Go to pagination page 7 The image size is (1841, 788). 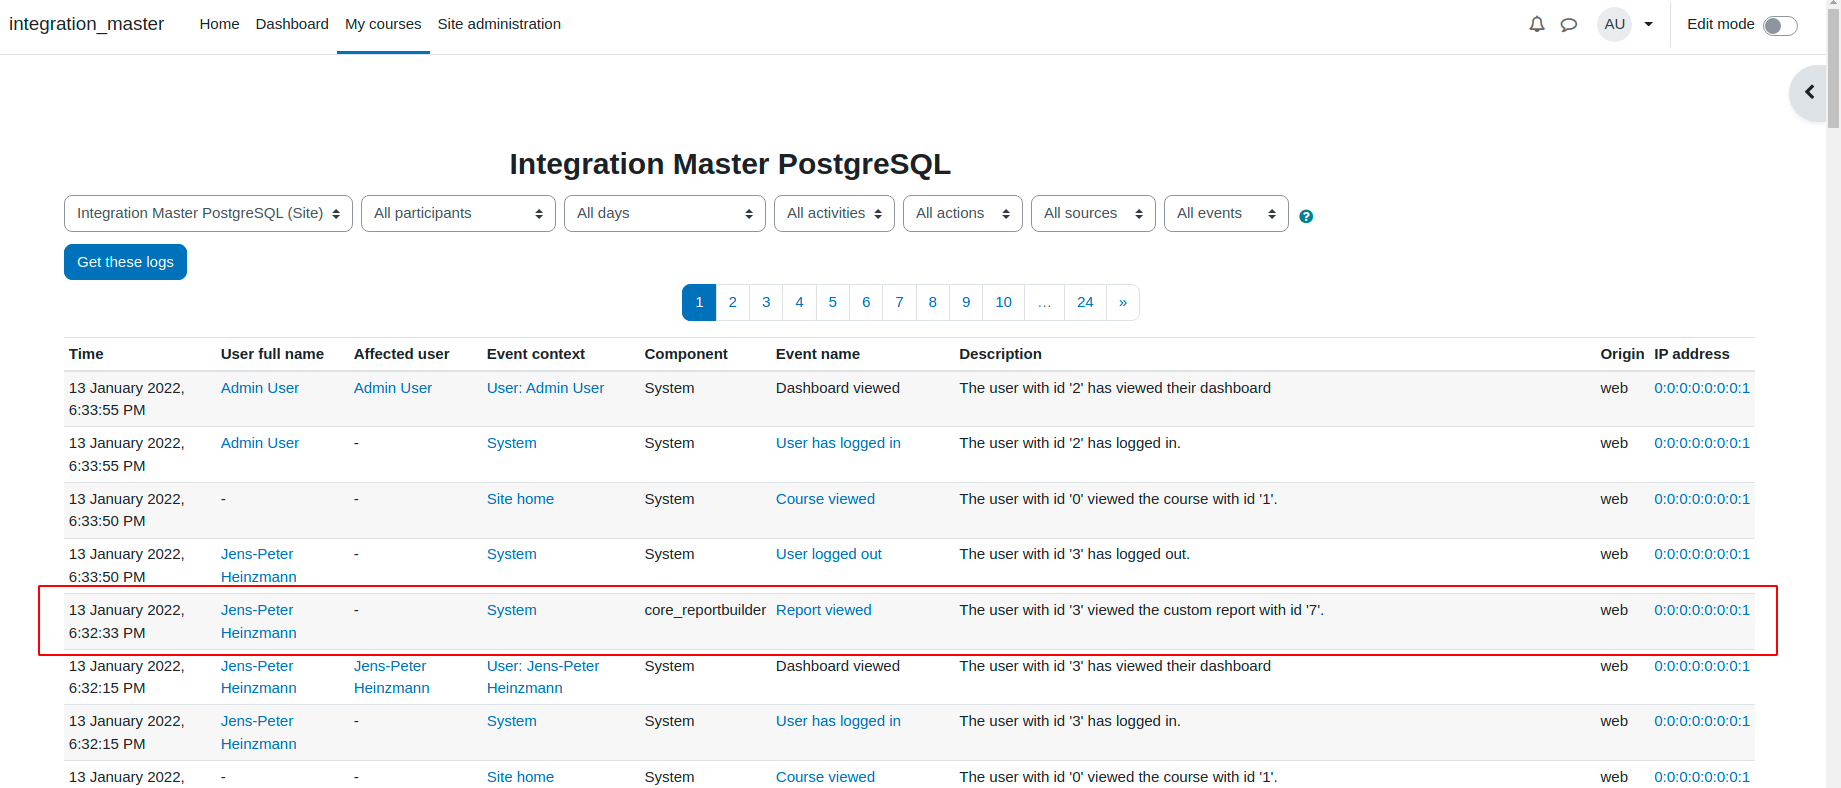pyautogui.click(x=899, y=302)
